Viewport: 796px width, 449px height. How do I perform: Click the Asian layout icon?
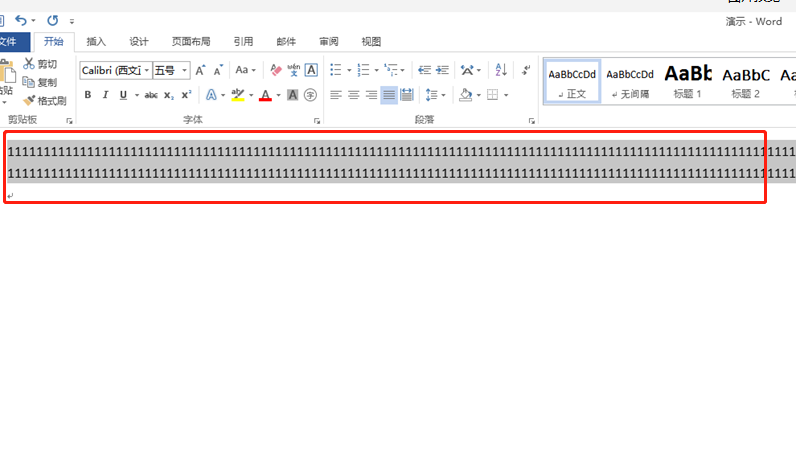[467, 70]
